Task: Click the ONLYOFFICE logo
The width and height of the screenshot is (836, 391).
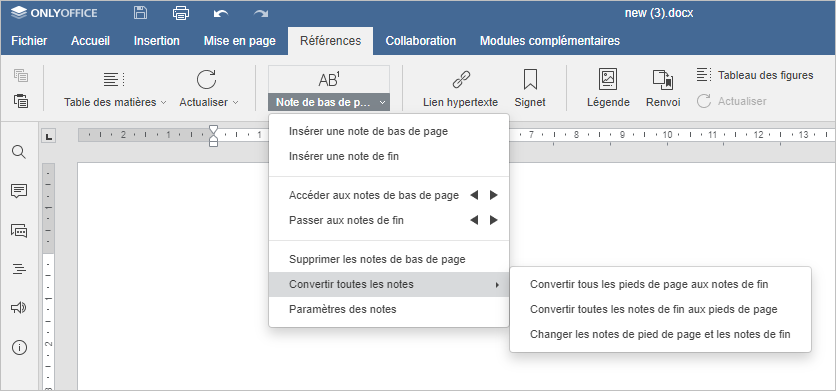Action: (54, 13)
